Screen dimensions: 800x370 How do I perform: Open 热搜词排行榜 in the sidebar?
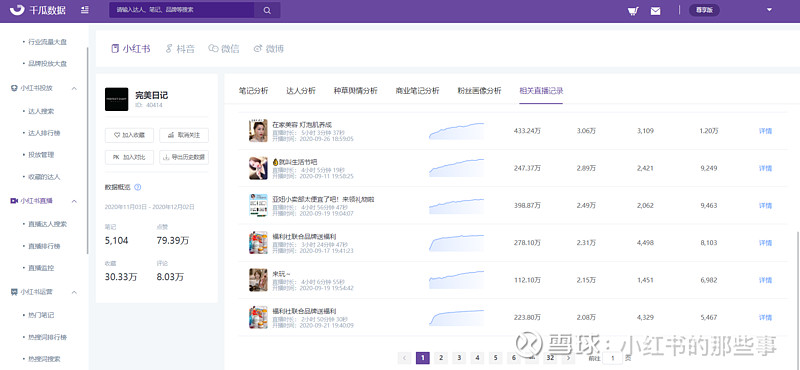pyautogui.click(x=47, y=337)
